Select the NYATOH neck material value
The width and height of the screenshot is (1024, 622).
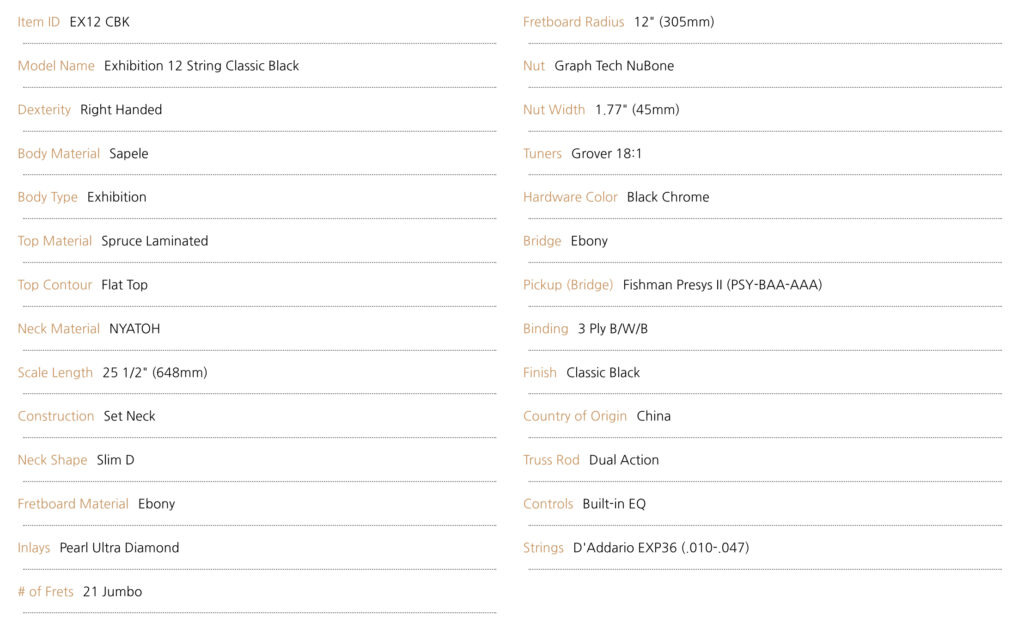coord(134,329)
